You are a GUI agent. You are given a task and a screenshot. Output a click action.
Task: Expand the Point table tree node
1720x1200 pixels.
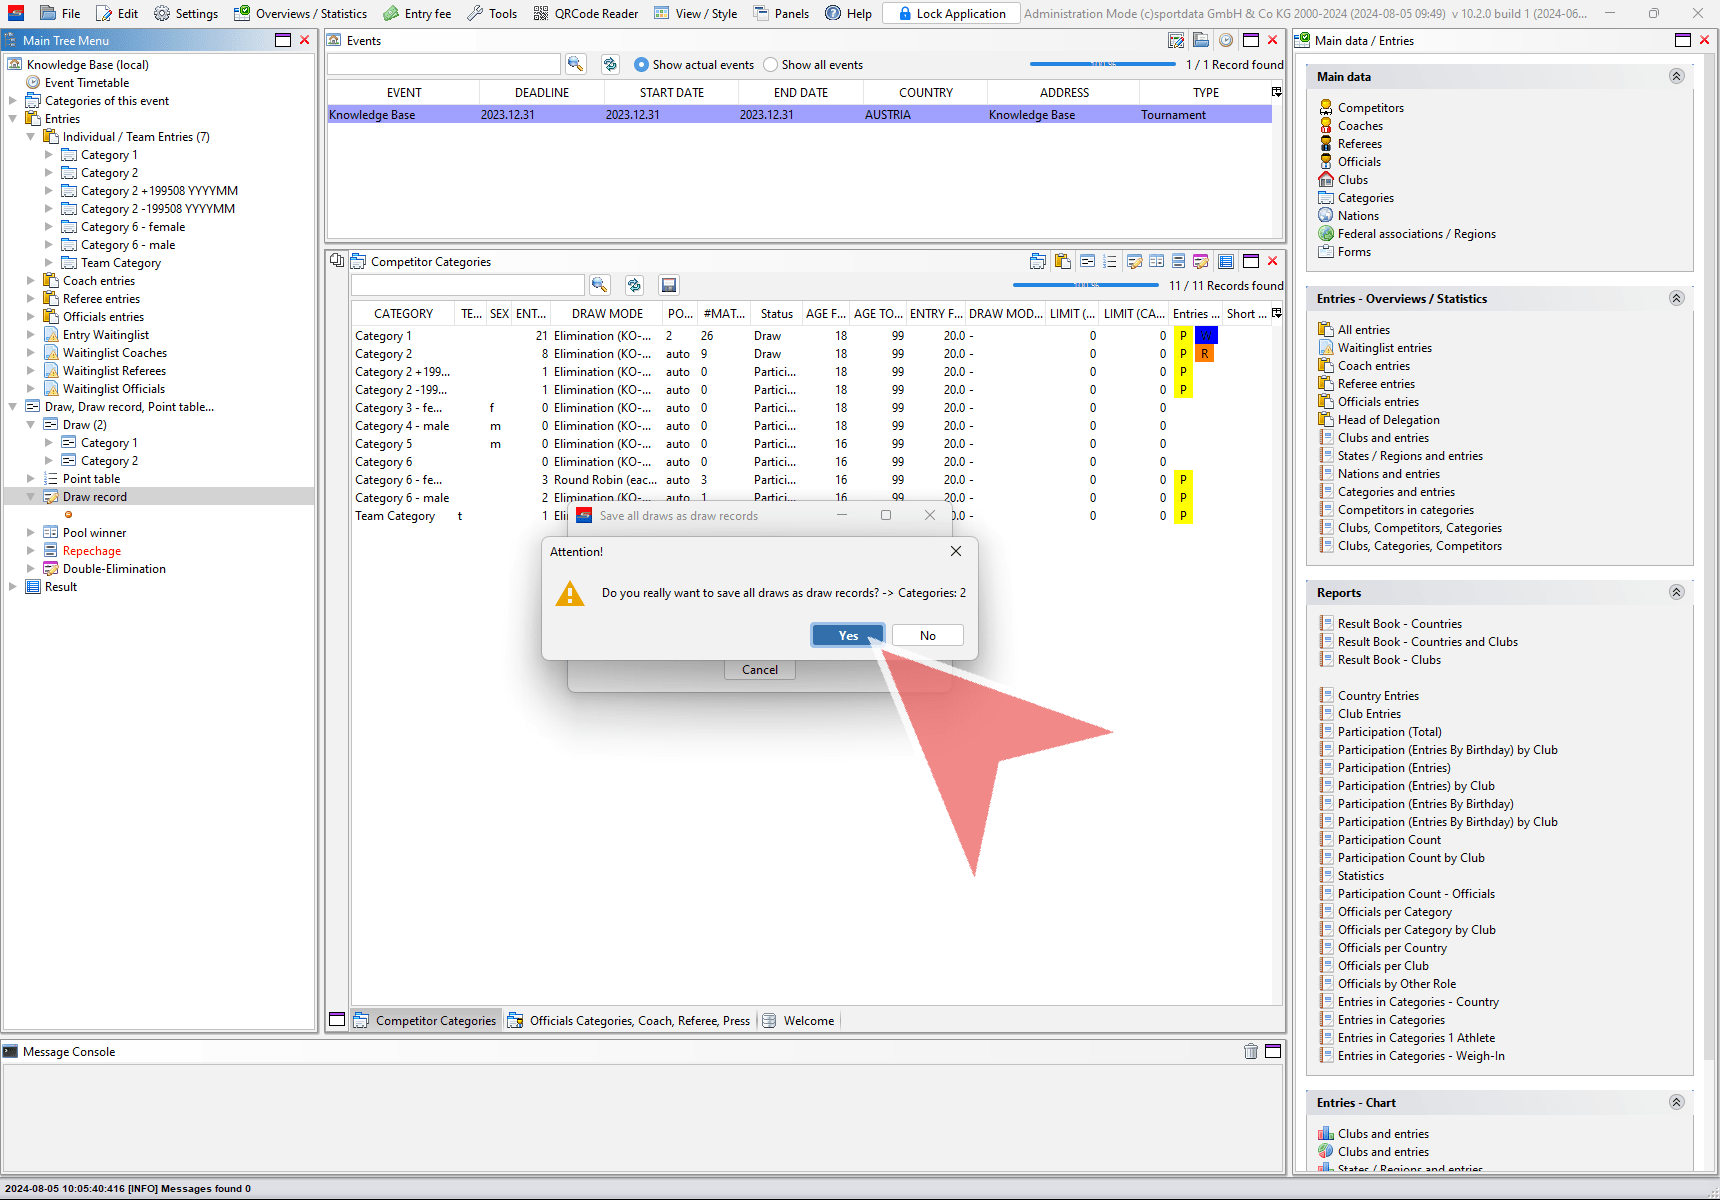pos(31,479)
